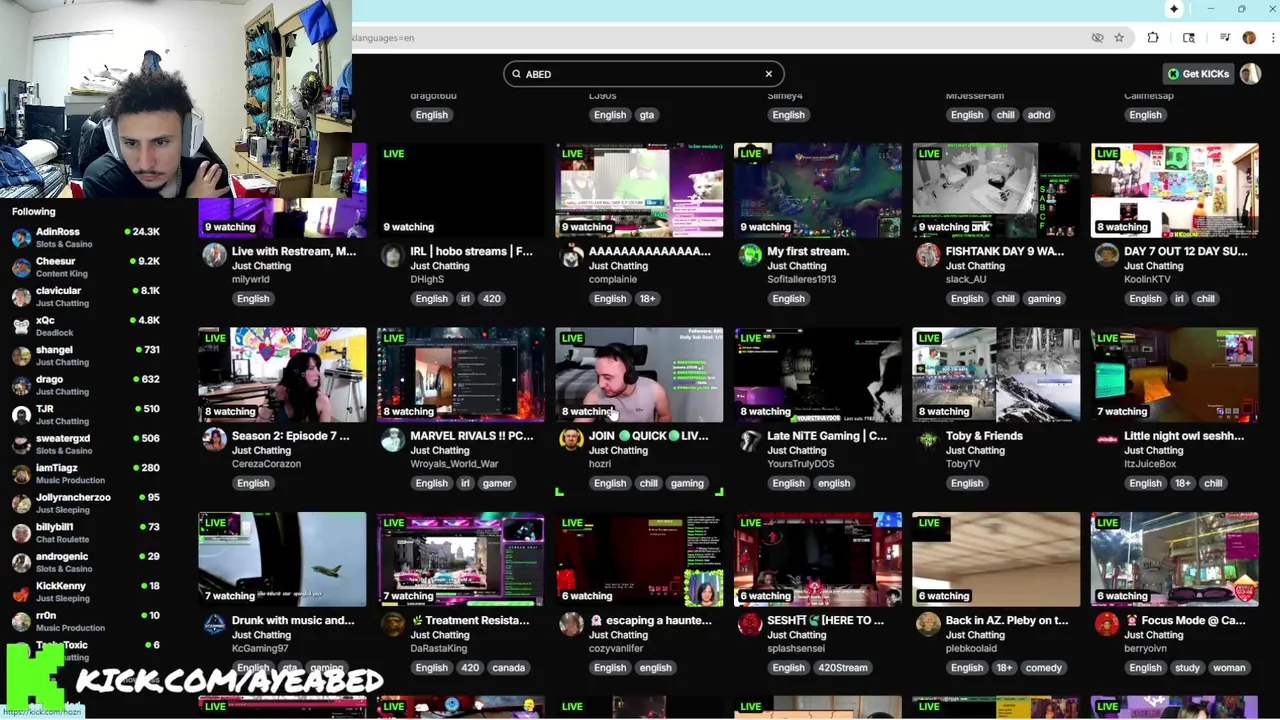Click the 'Treatment Resista...' stream title

coord(470,621)
